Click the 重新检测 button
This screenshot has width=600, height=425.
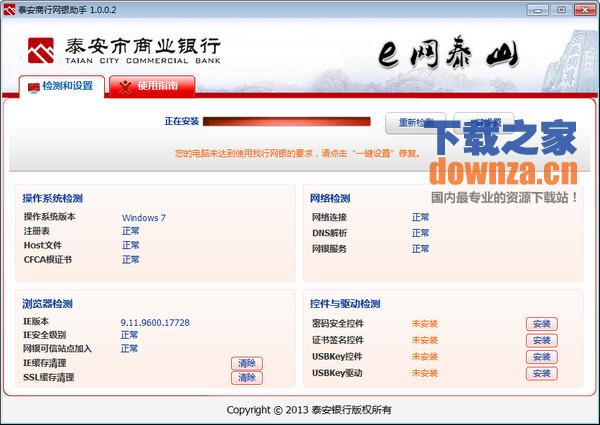coord(416,123)
